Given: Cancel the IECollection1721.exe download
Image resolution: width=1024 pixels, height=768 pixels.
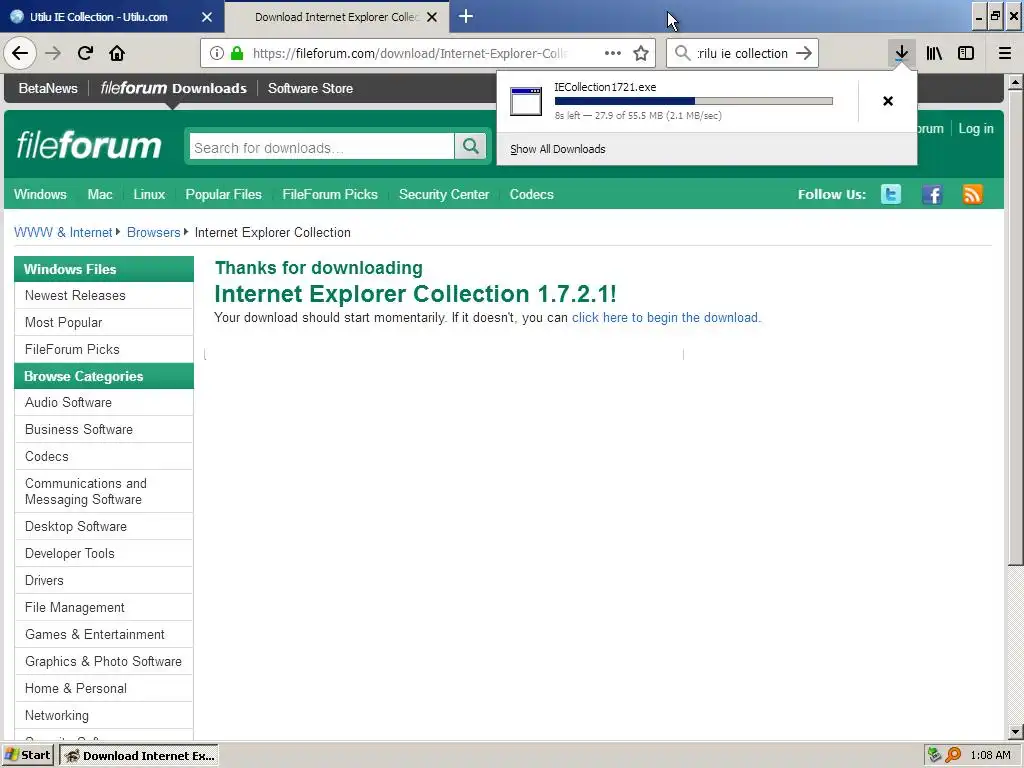Looking at the screenshot, I should click(x=888, y=101).
